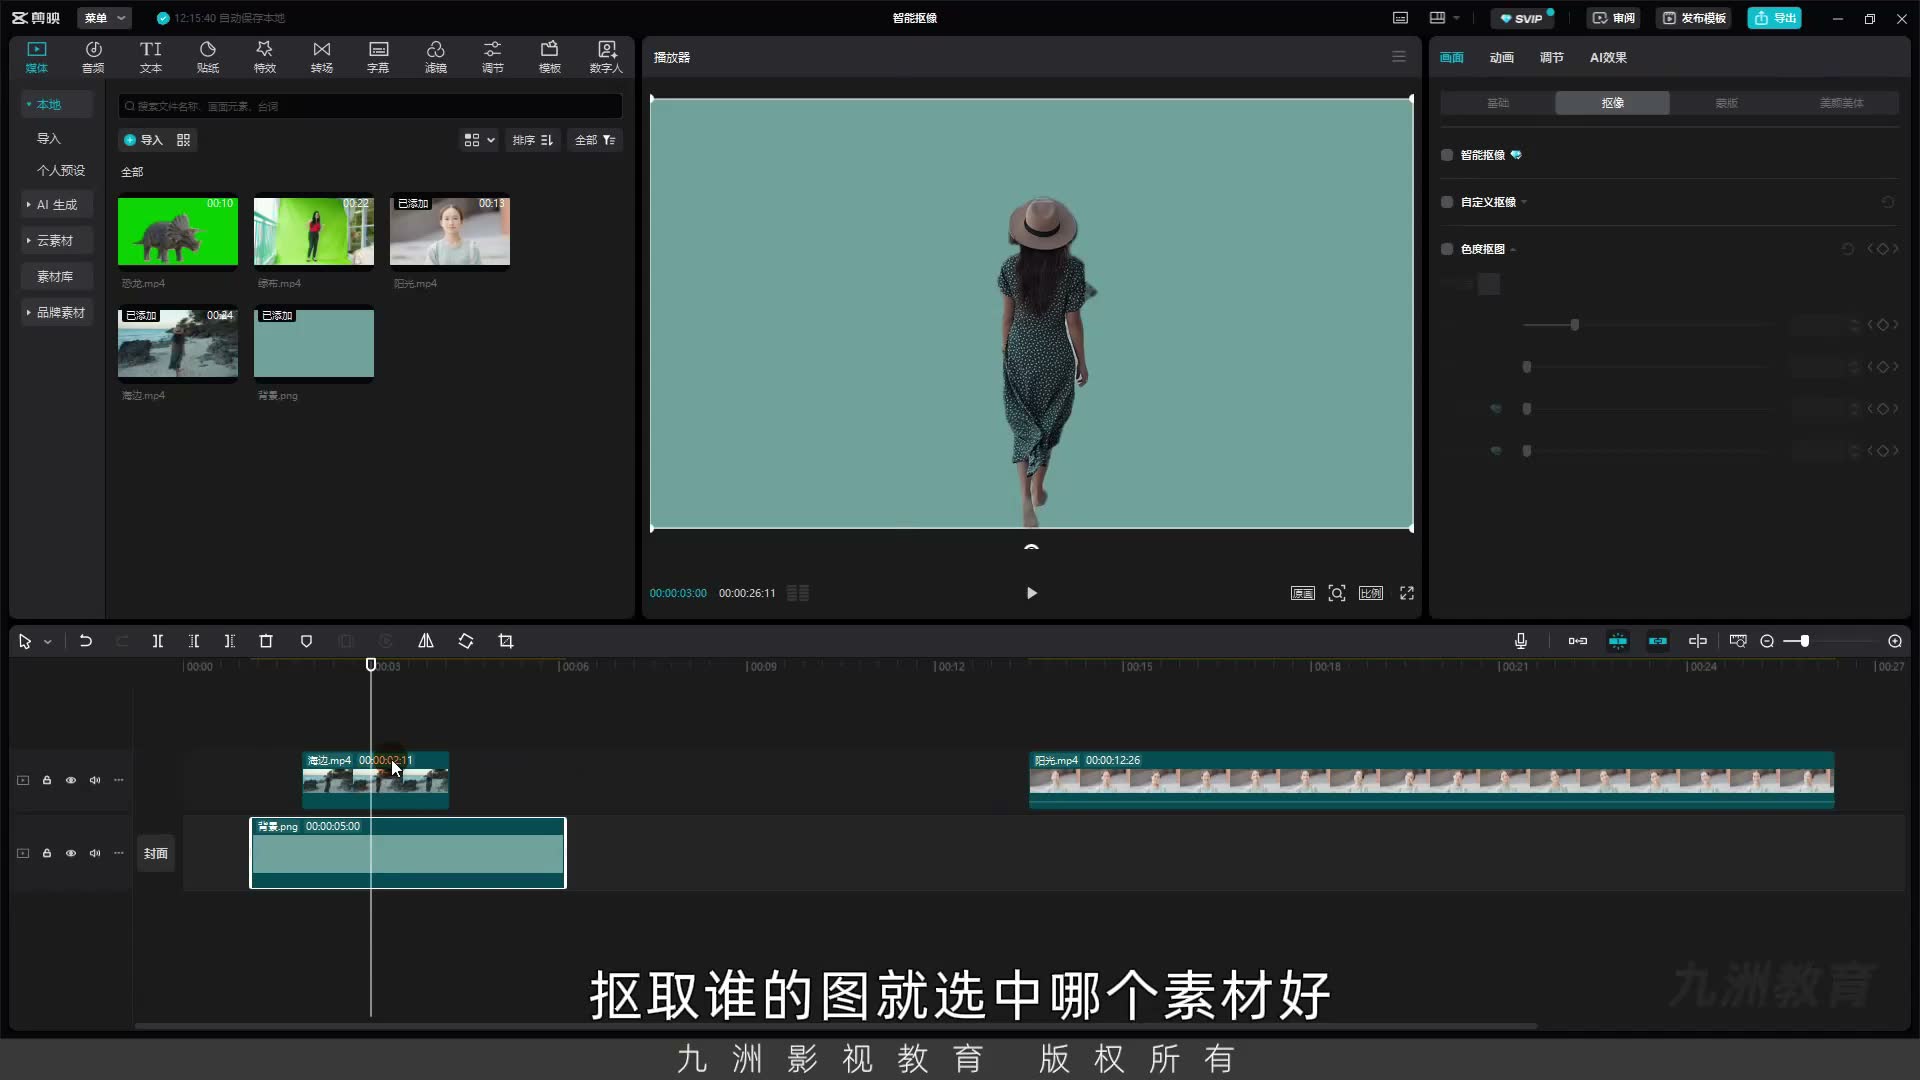Open the 转场 transitions panel
Screen dimensions: 1920x1080
click(321, 57)
